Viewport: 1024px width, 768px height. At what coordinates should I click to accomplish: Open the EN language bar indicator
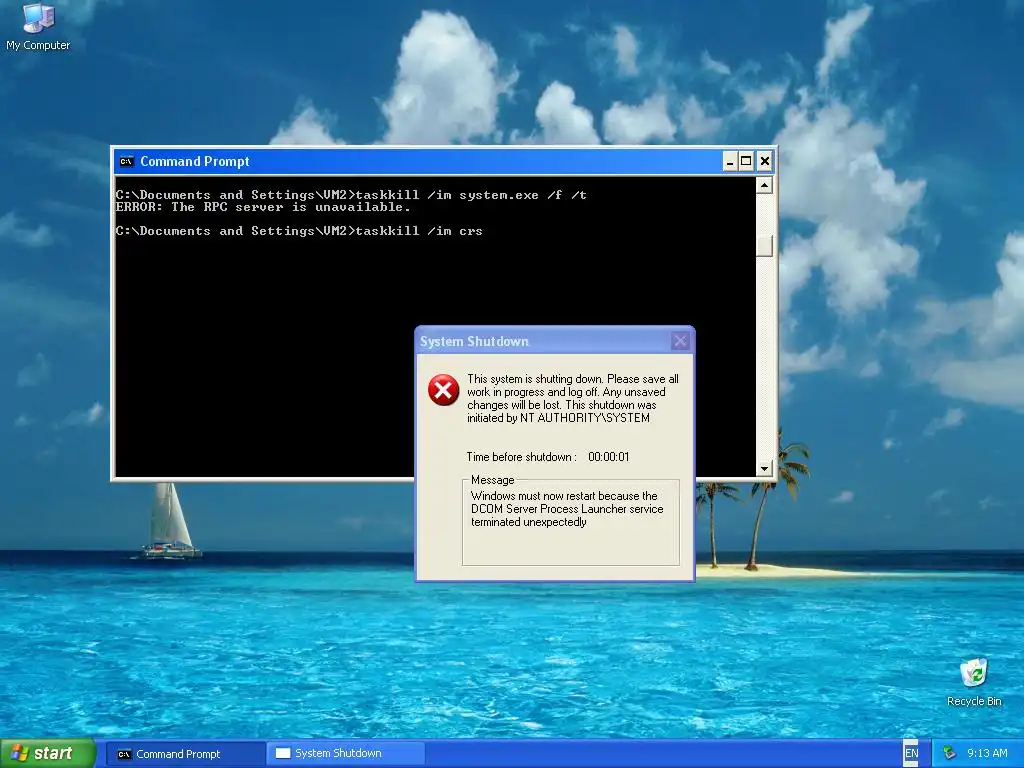pos(911,753)
